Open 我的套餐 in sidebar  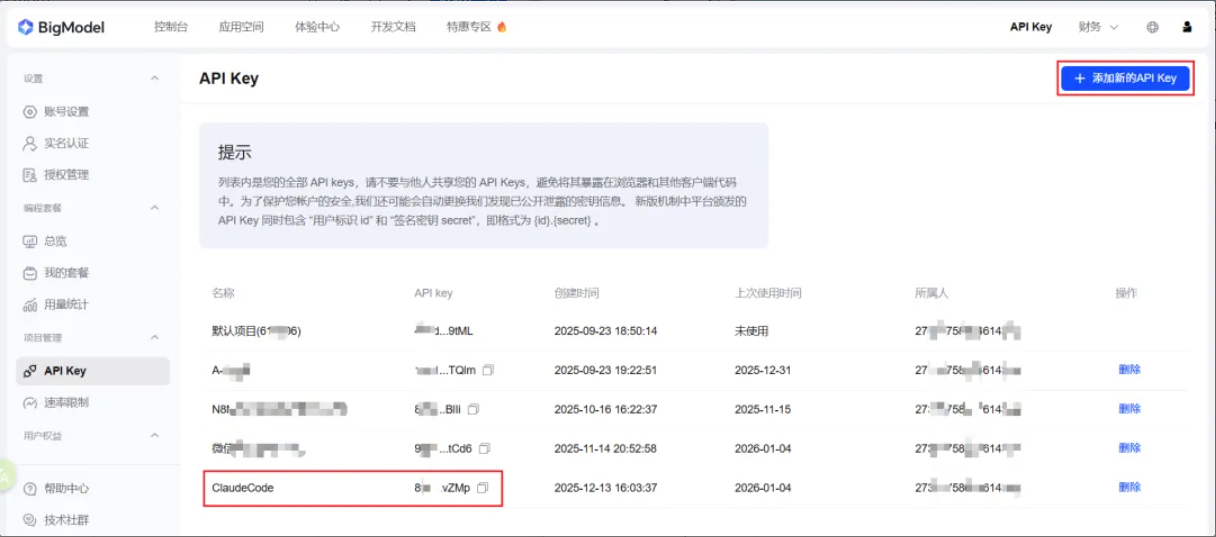(66, 273)
